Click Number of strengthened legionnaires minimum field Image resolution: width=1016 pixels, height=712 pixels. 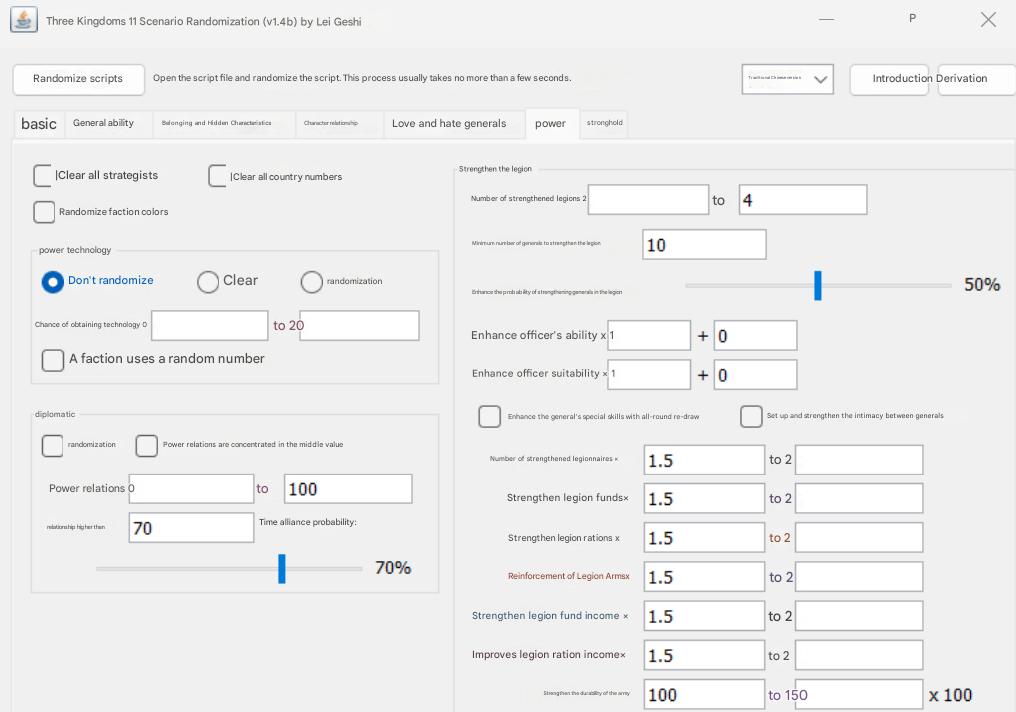click(x=704, y=460)
